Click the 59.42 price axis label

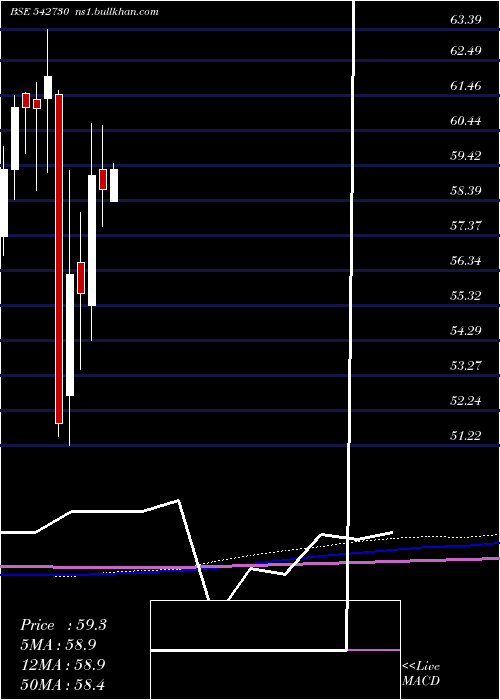(466, 156)
